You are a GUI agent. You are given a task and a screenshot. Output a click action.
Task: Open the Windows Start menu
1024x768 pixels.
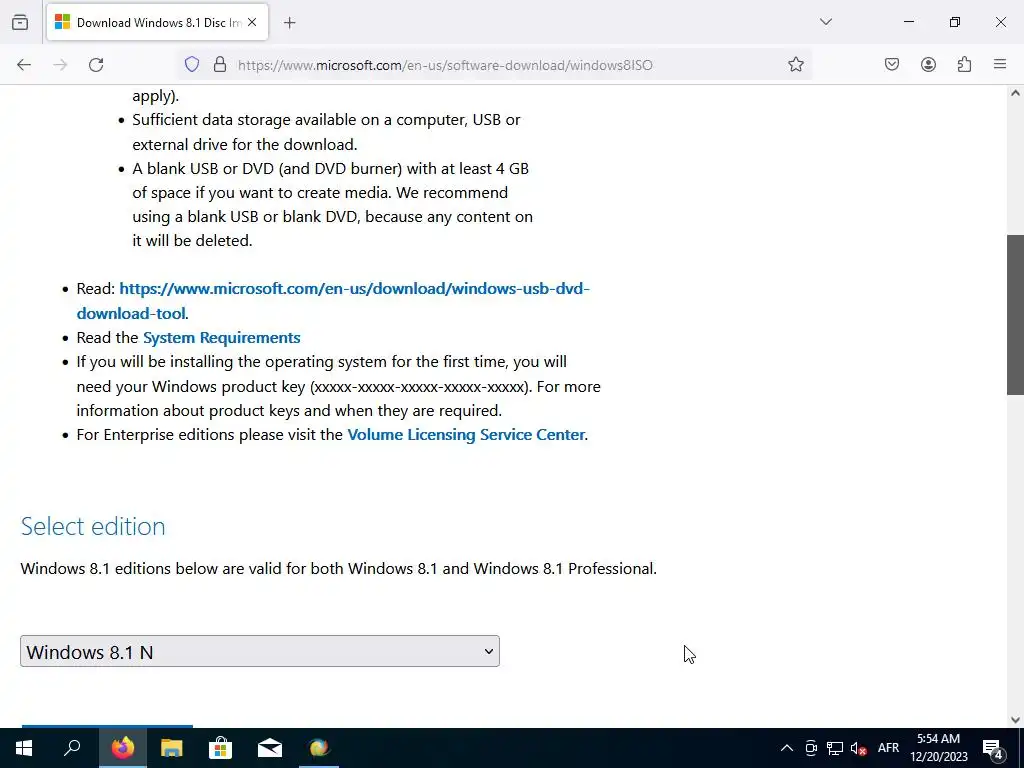[24, 748]
